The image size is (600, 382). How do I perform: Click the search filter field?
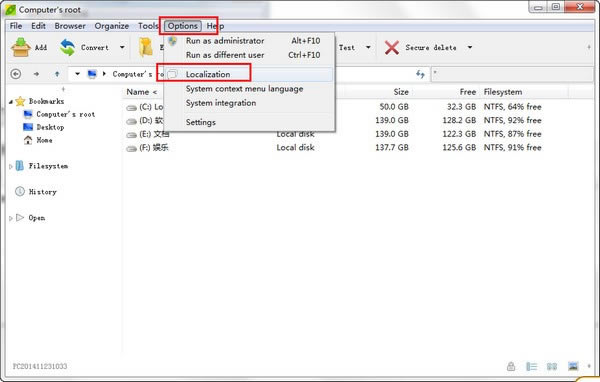pyautogui.click(x=512, y=74)
